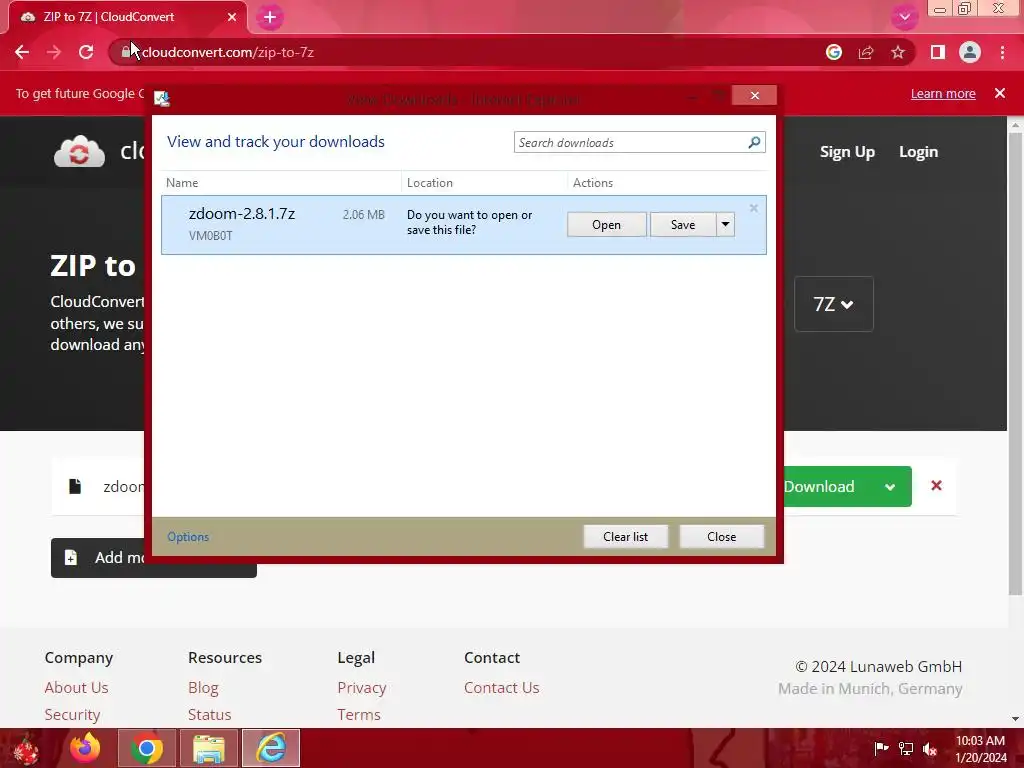1024x768 pixels.
Task: Click the Location column header
Action: pos(430,183)
